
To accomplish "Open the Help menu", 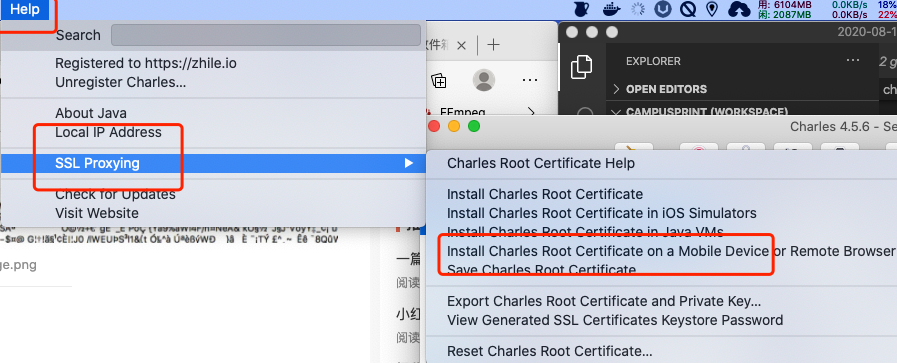I will (x=24, y=9).
